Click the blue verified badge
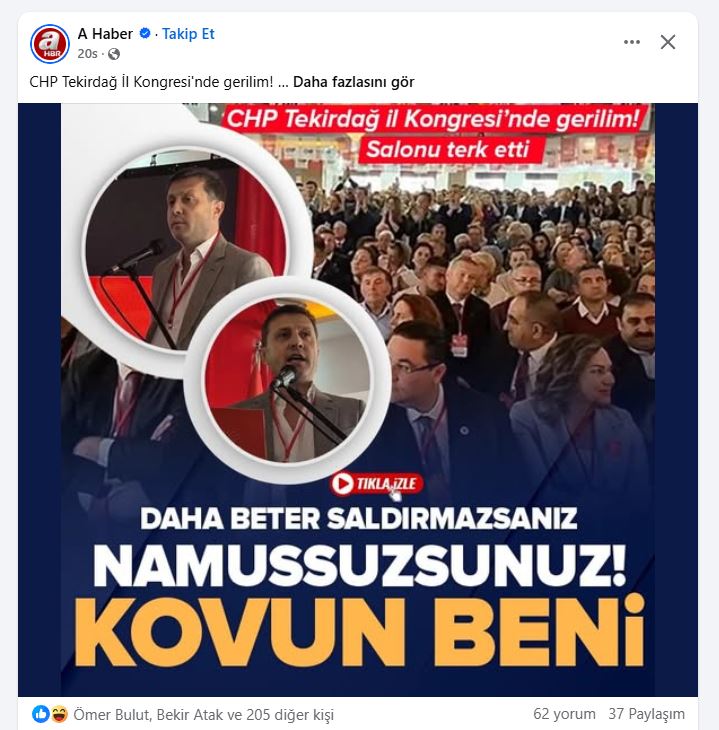The width and height of the screenshot is (719, 730). (145, 34)
